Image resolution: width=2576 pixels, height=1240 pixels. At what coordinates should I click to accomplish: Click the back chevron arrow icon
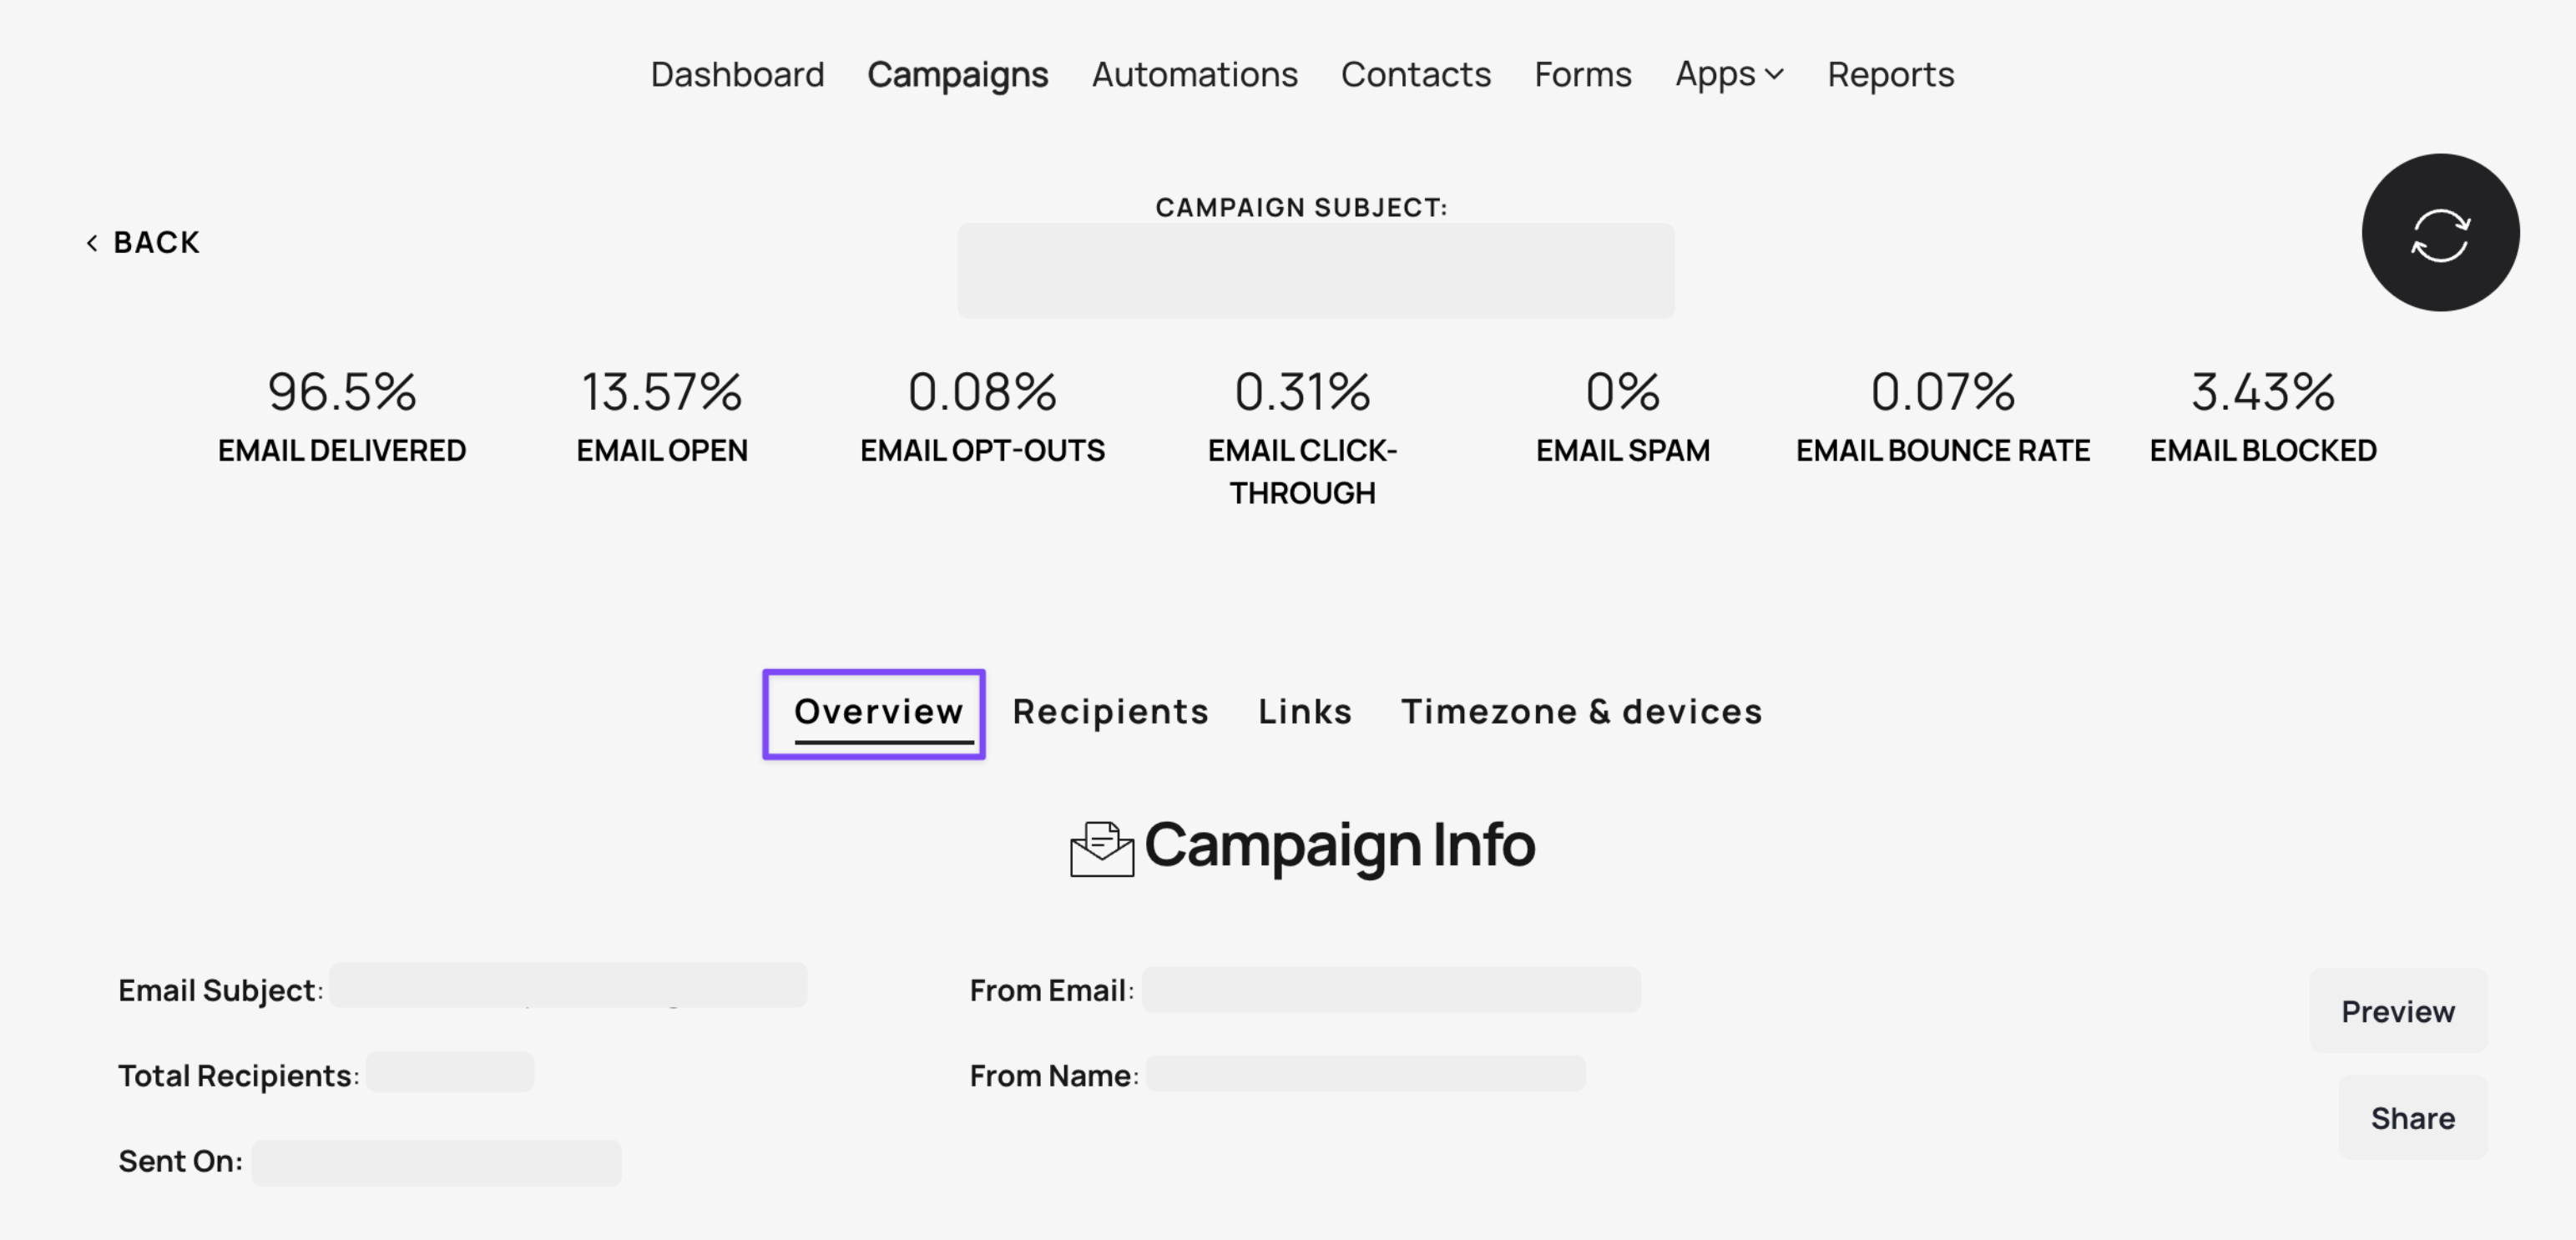click(x=92, y=243)
